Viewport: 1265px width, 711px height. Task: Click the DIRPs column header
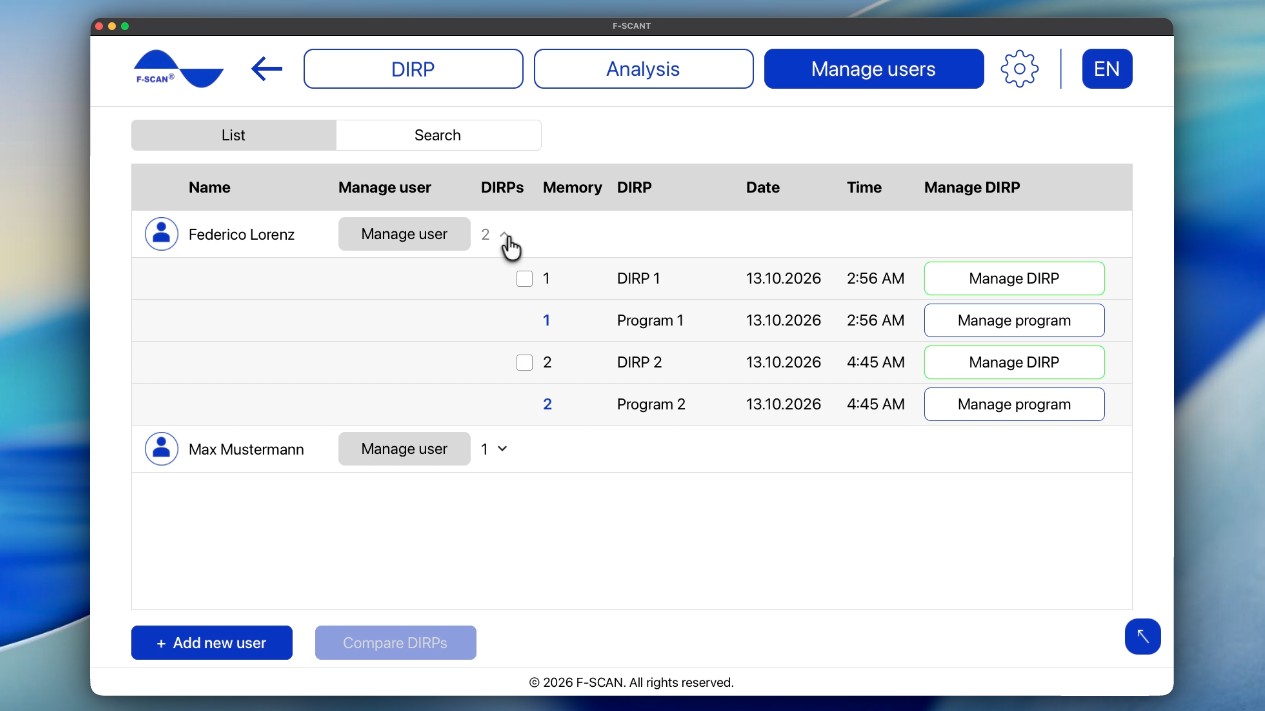tap(502, 188)
